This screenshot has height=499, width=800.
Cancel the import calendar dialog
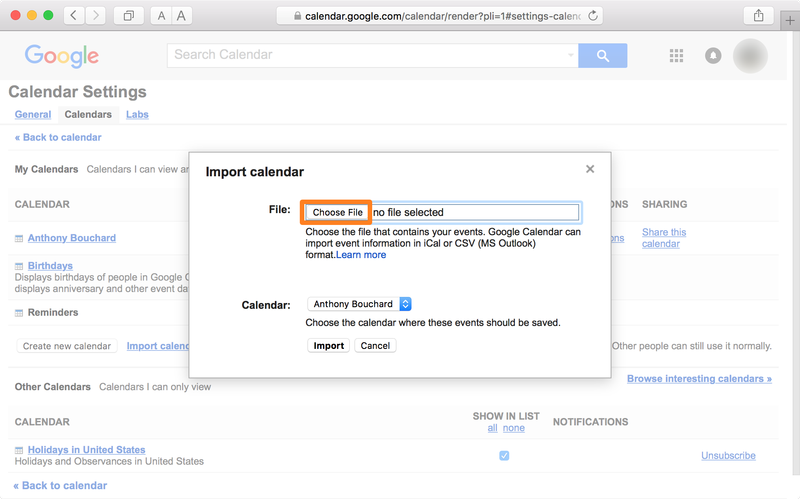375,345
